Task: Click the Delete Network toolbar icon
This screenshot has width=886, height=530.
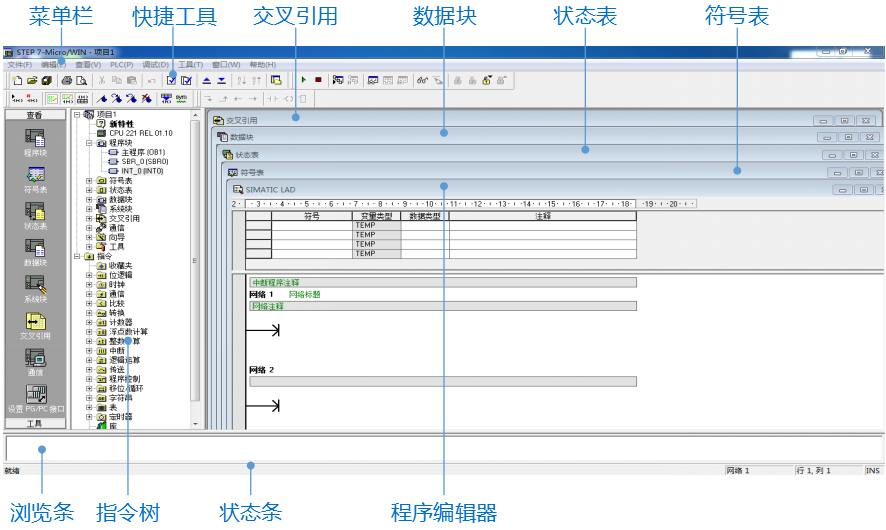Action: pos(32,99)
